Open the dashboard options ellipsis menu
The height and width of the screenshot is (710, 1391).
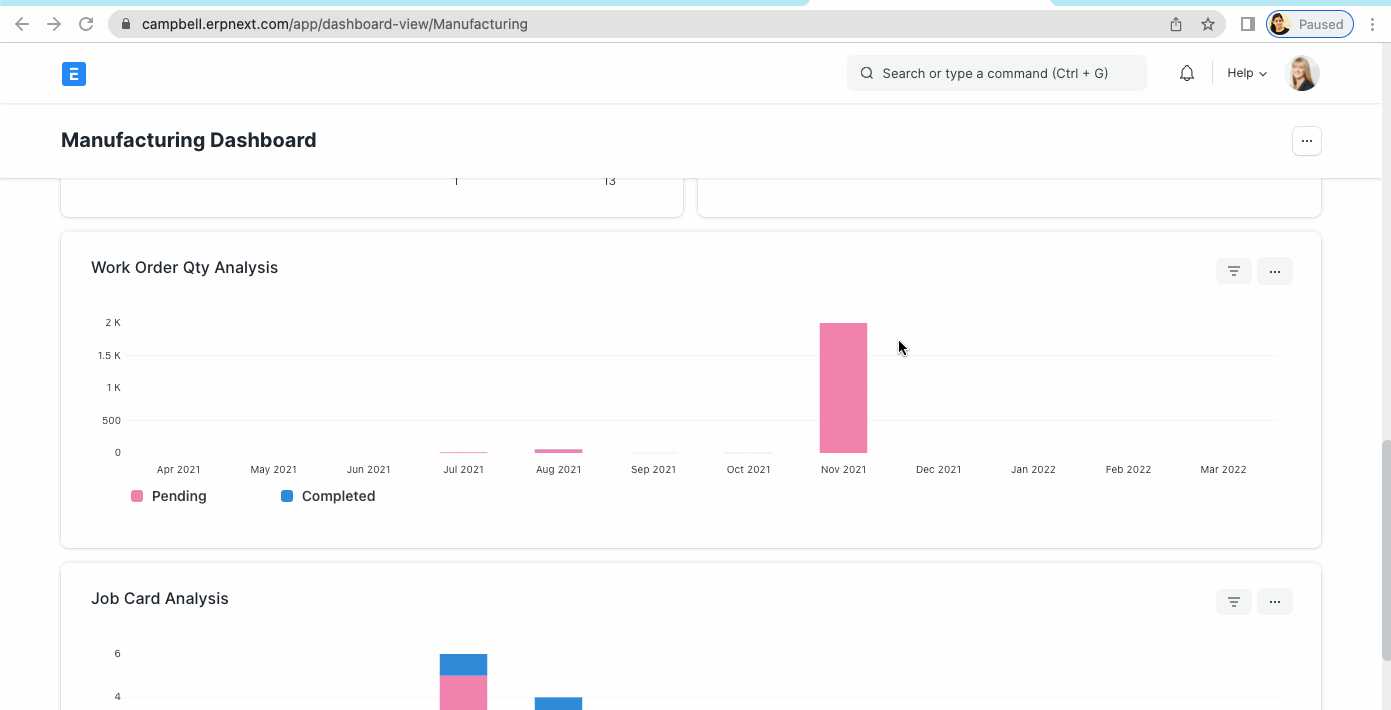coord(1306,140)
